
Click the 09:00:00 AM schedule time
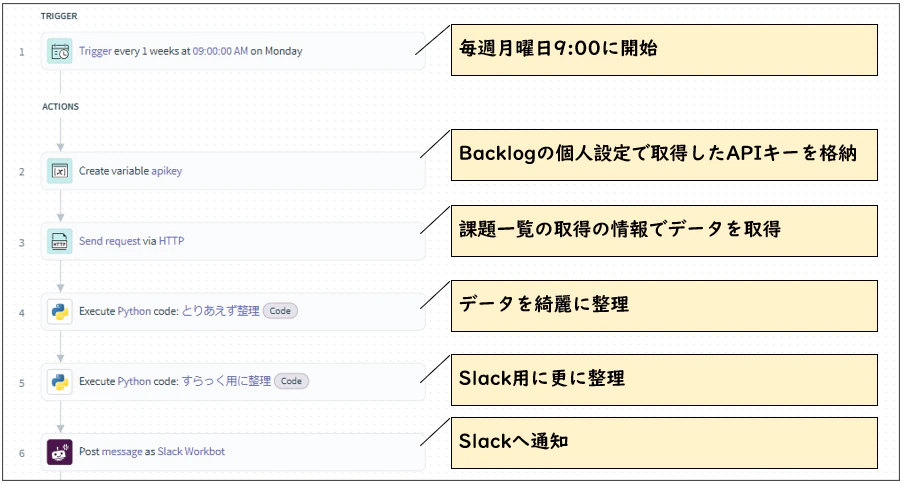point(220,51)
